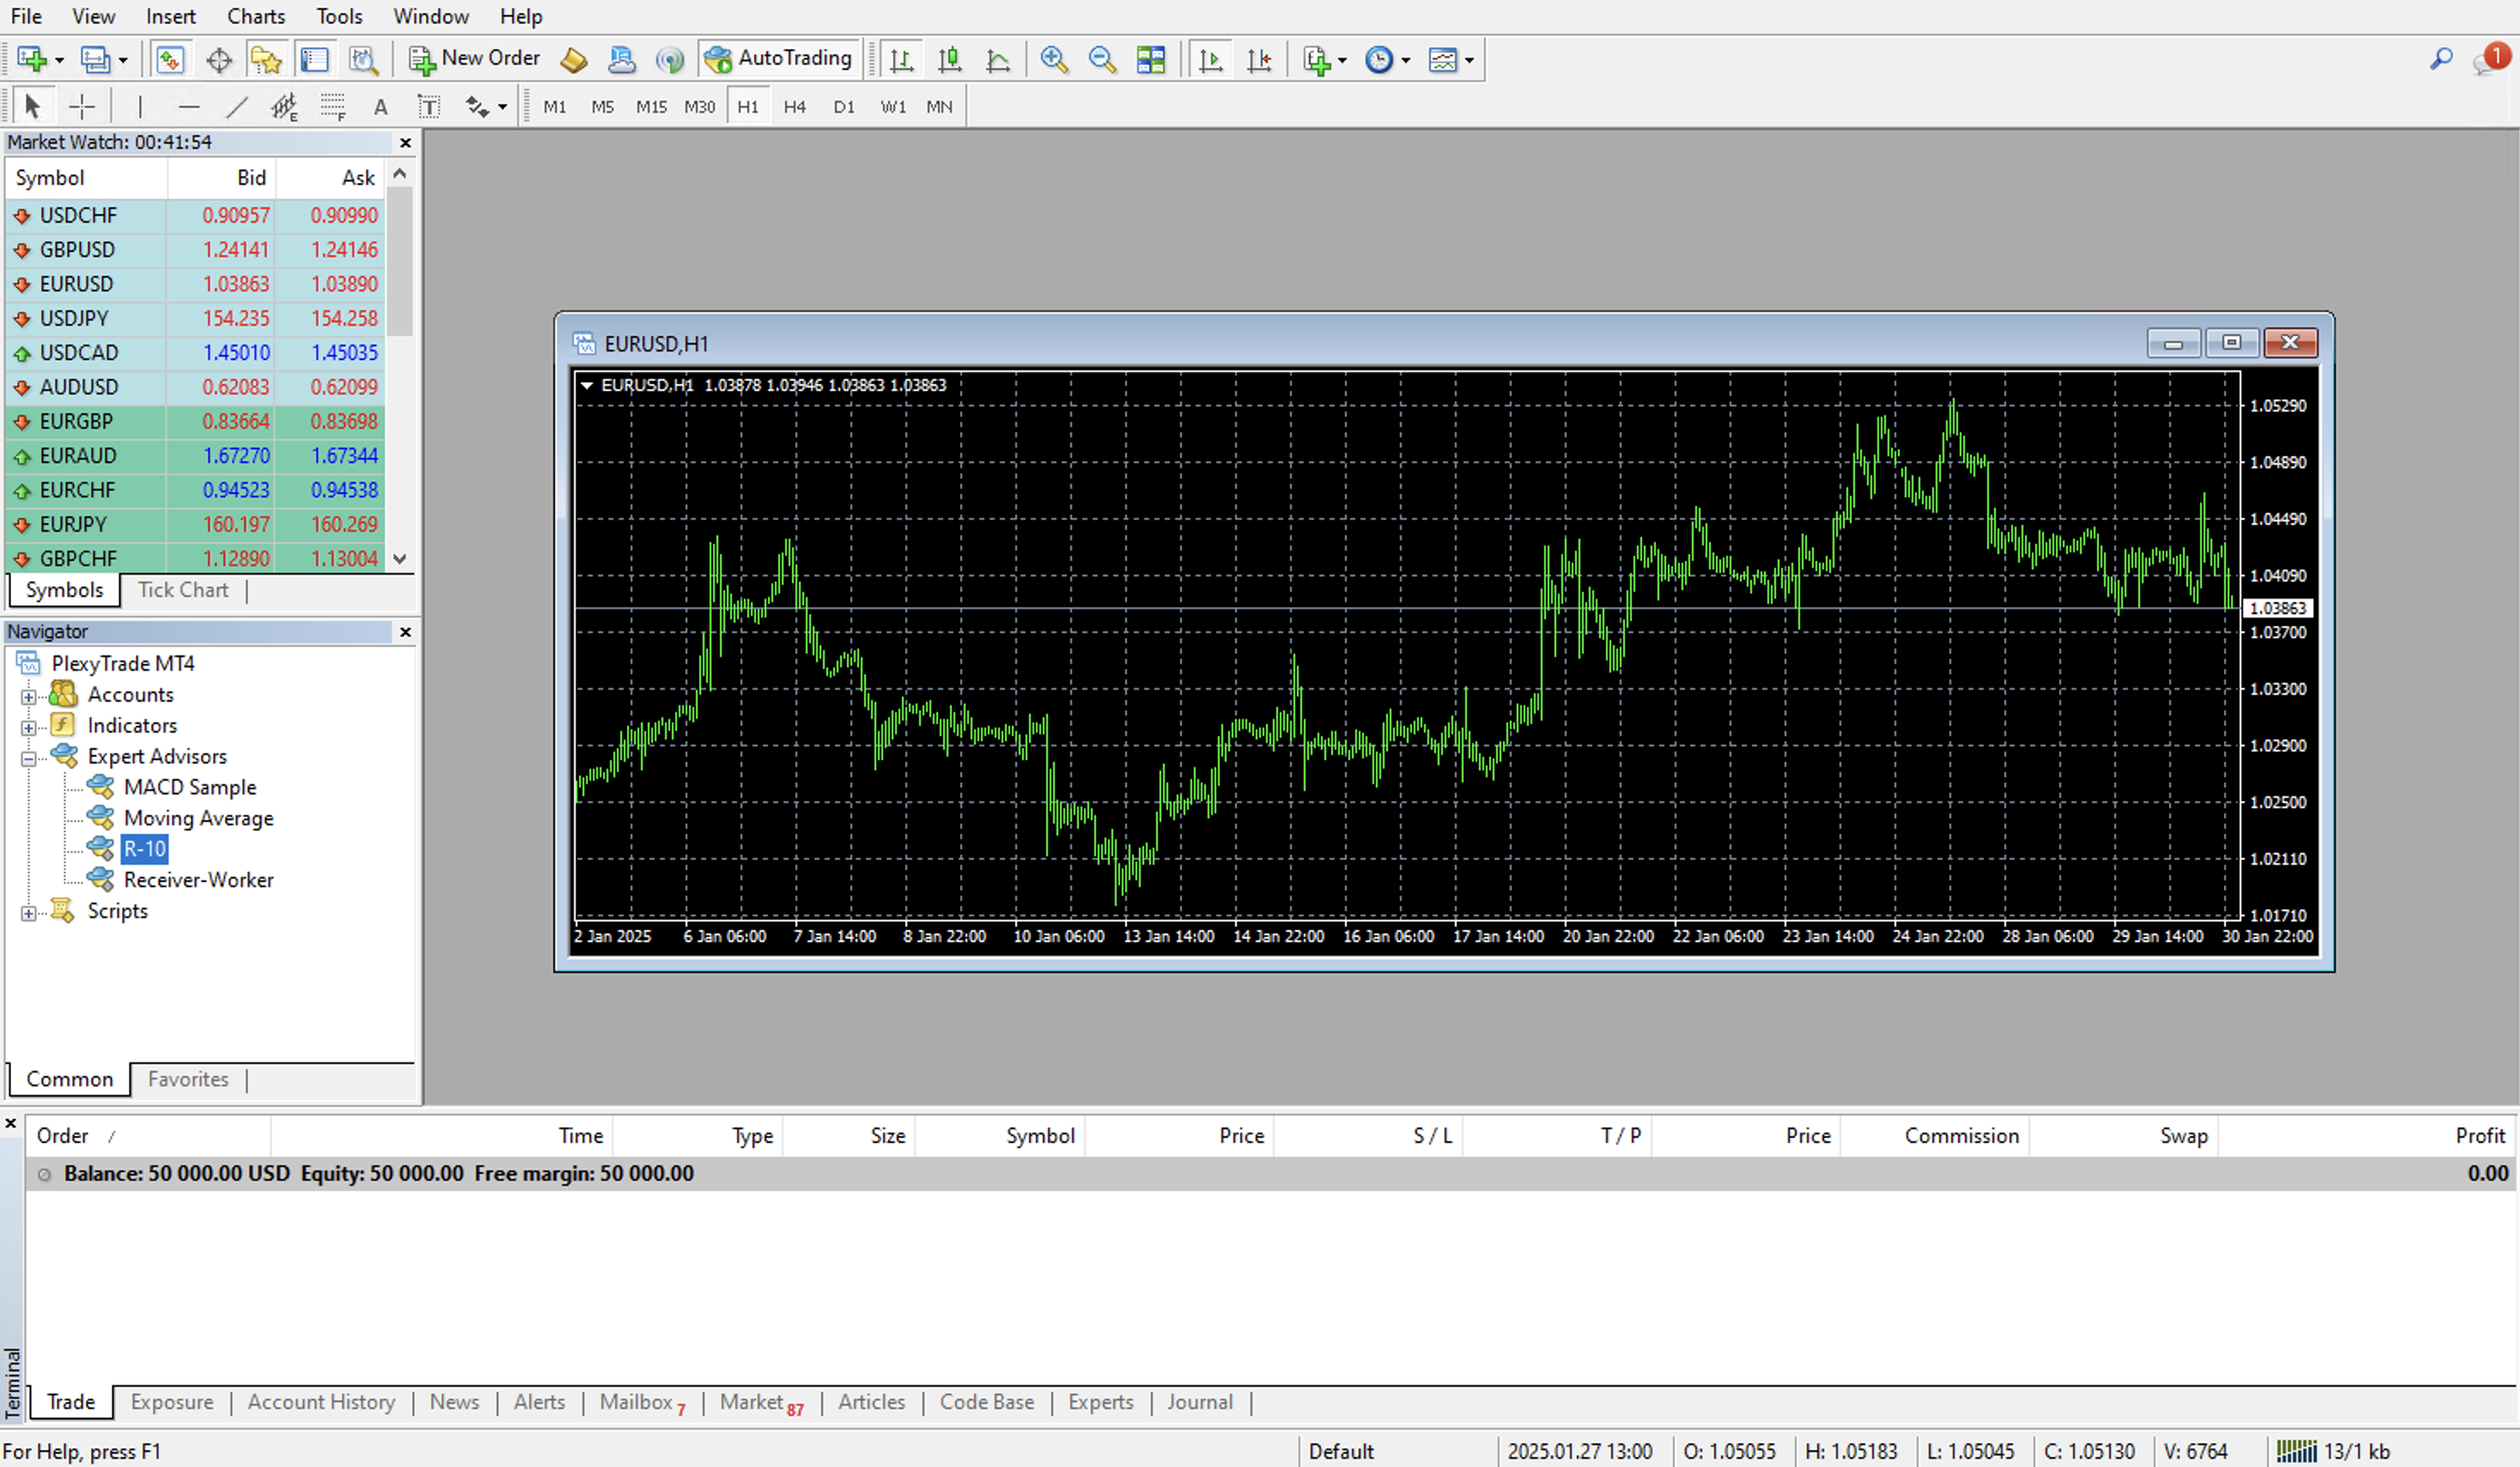The height and width of the screenshot is (1467, 2520).
Task: Click the Market Watch scroll down arrow
Action: click(x=400, y=559)
